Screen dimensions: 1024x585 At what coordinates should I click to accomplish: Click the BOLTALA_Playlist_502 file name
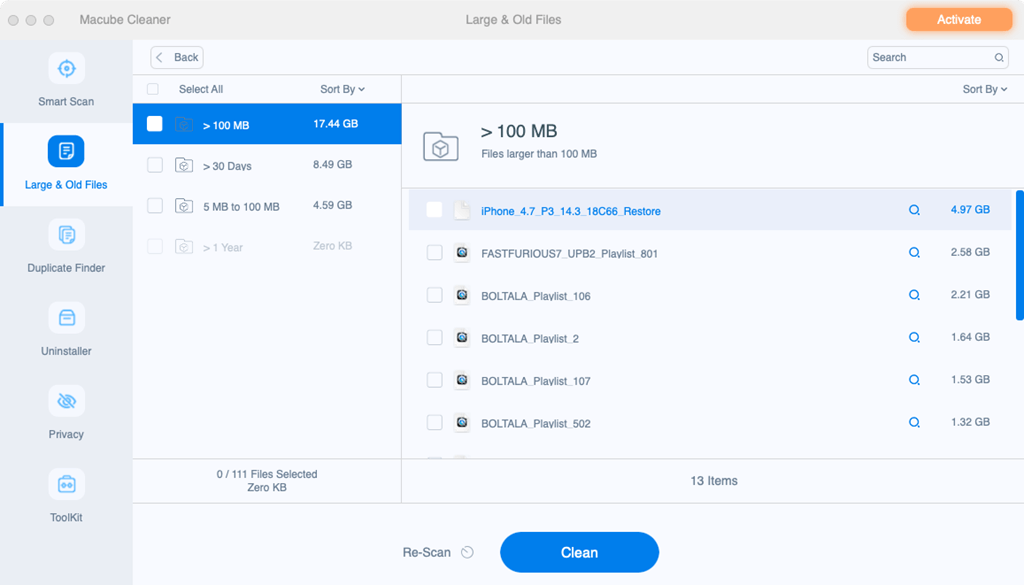tap(536, 423)
